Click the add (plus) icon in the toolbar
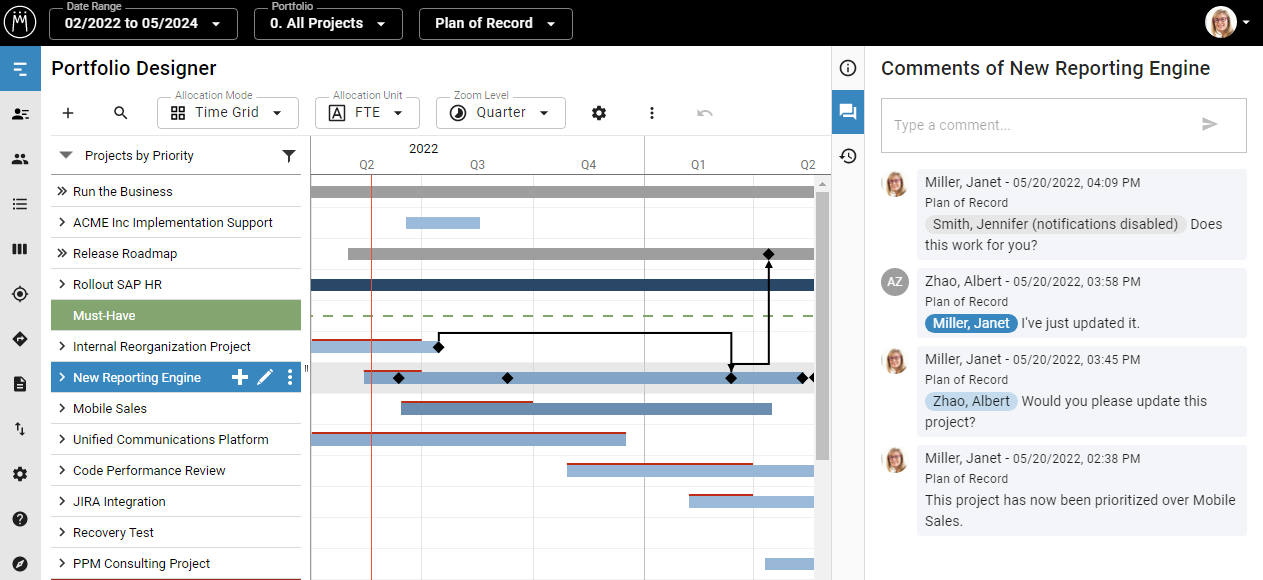1263x580 pixels. click(x=68, y=113)
